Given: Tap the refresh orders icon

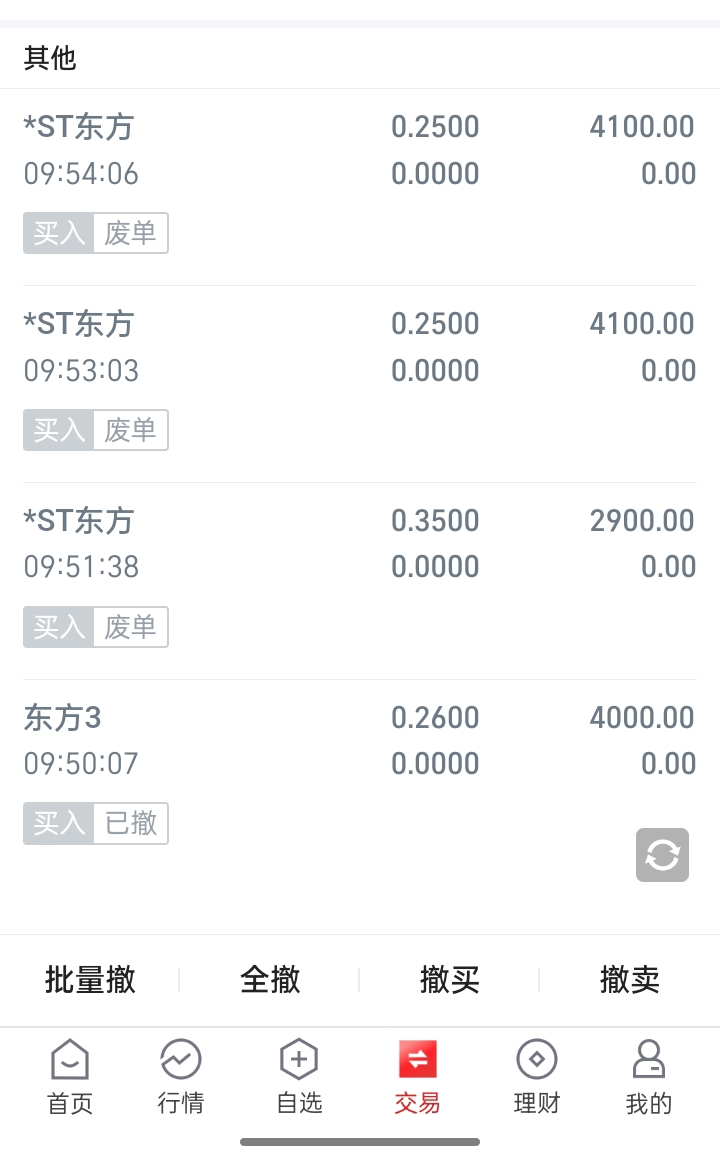Looking at the screenshot, I should point(662,854).
